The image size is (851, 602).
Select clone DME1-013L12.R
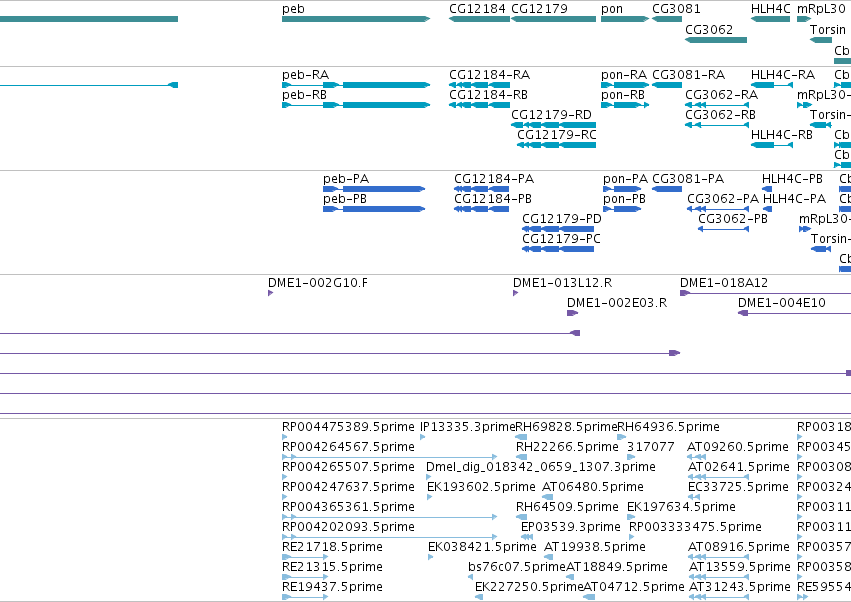tap(516, 293)
